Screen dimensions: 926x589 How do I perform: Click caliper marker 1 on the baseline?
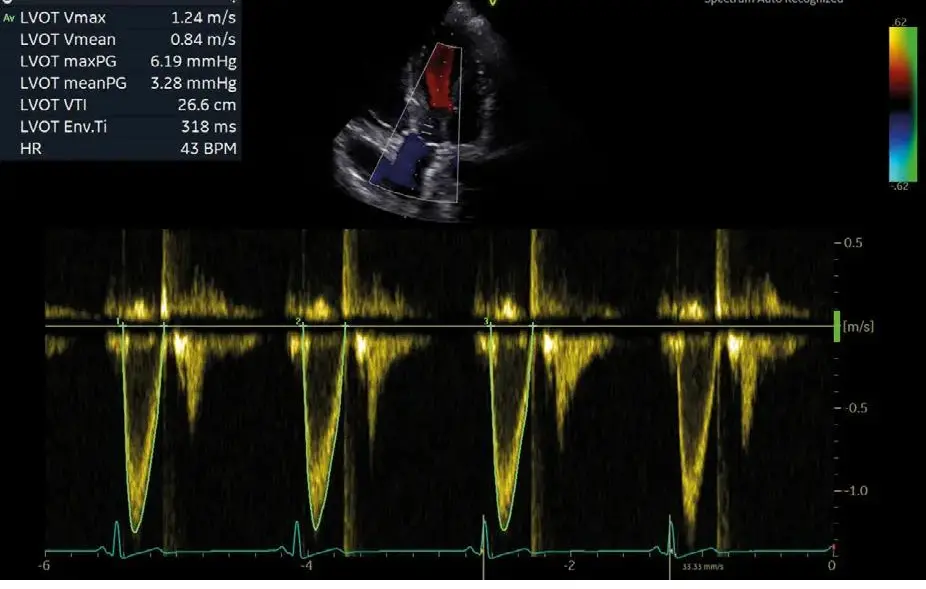click(x=119, y=321)
